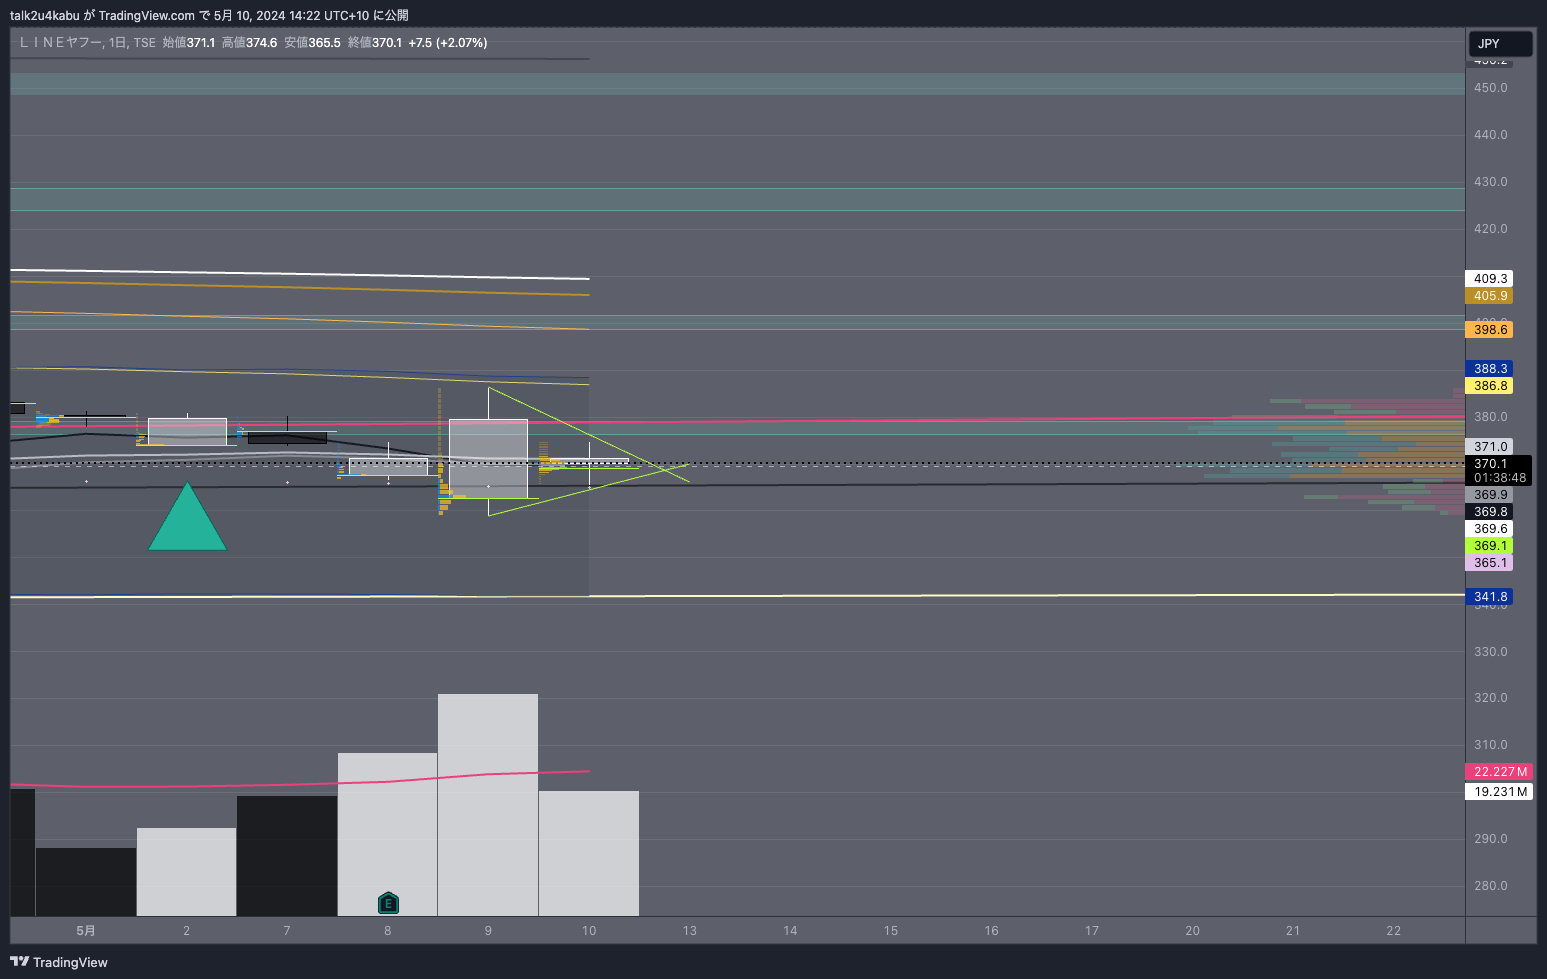Click the 始値371.1 open value

[189, 43]
